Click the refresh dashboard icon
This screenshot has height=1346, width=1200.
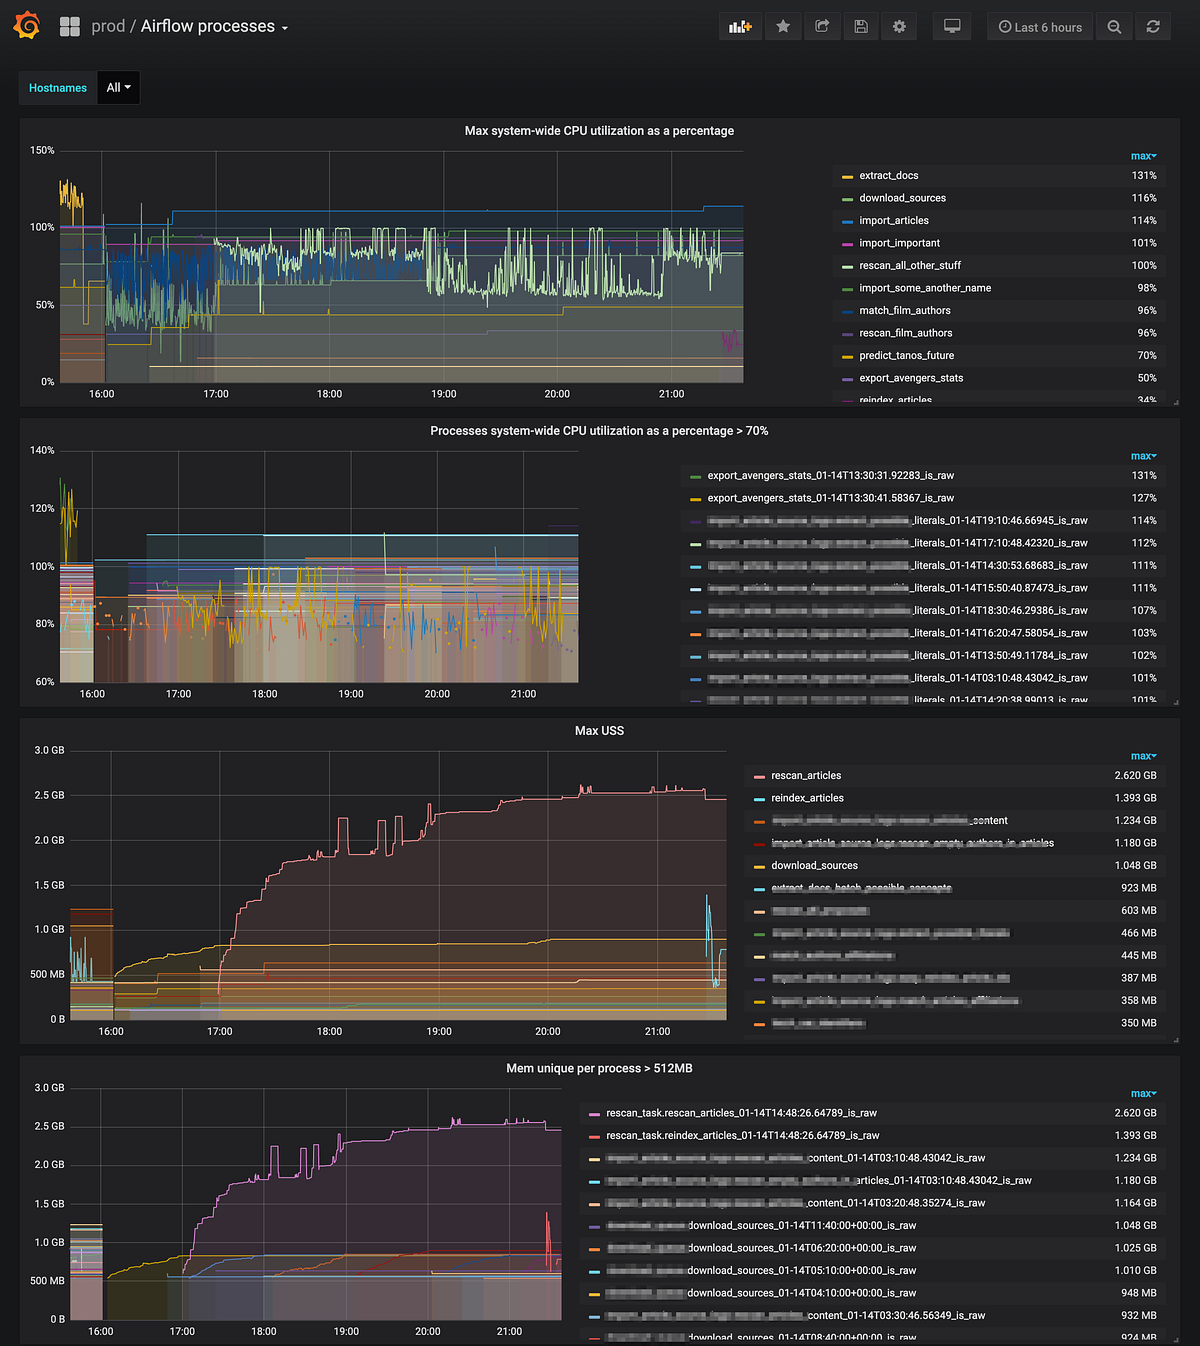click(x=1153, y=26)
